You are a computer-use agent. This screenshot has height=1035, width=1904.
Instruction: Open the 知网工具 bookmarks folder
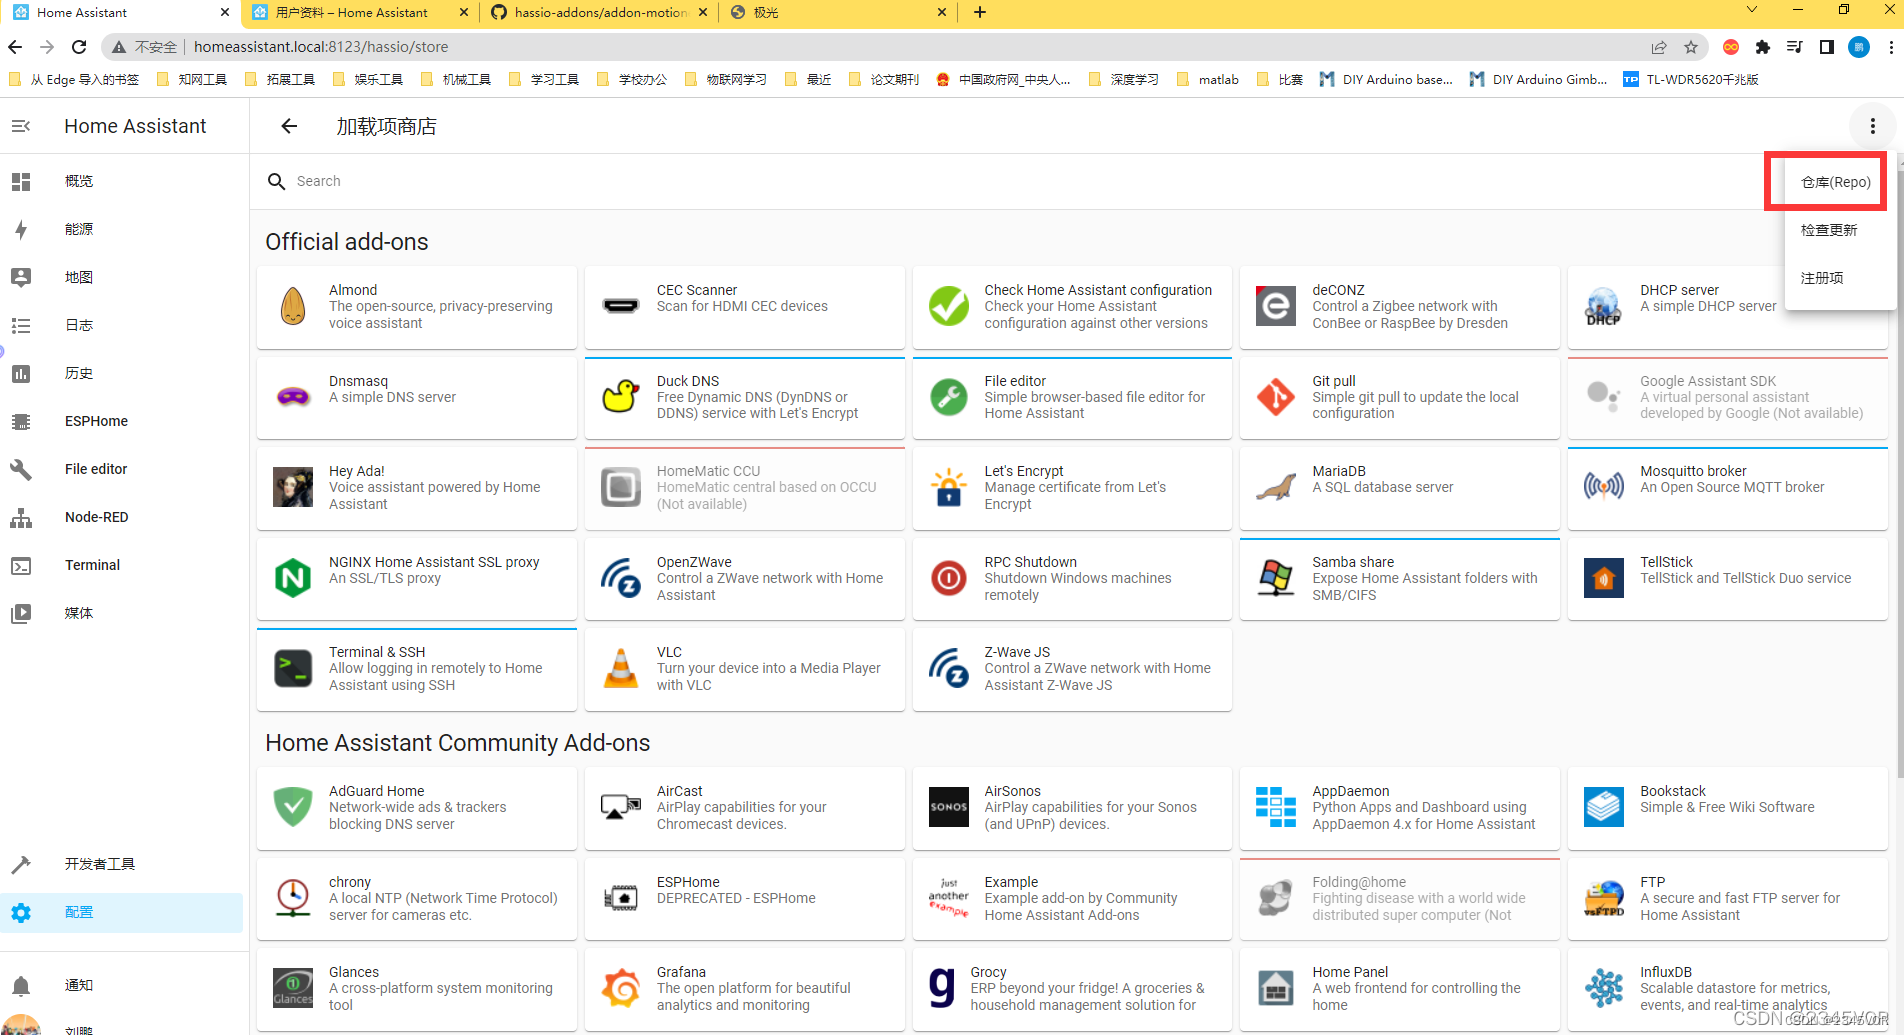[192, 79]
